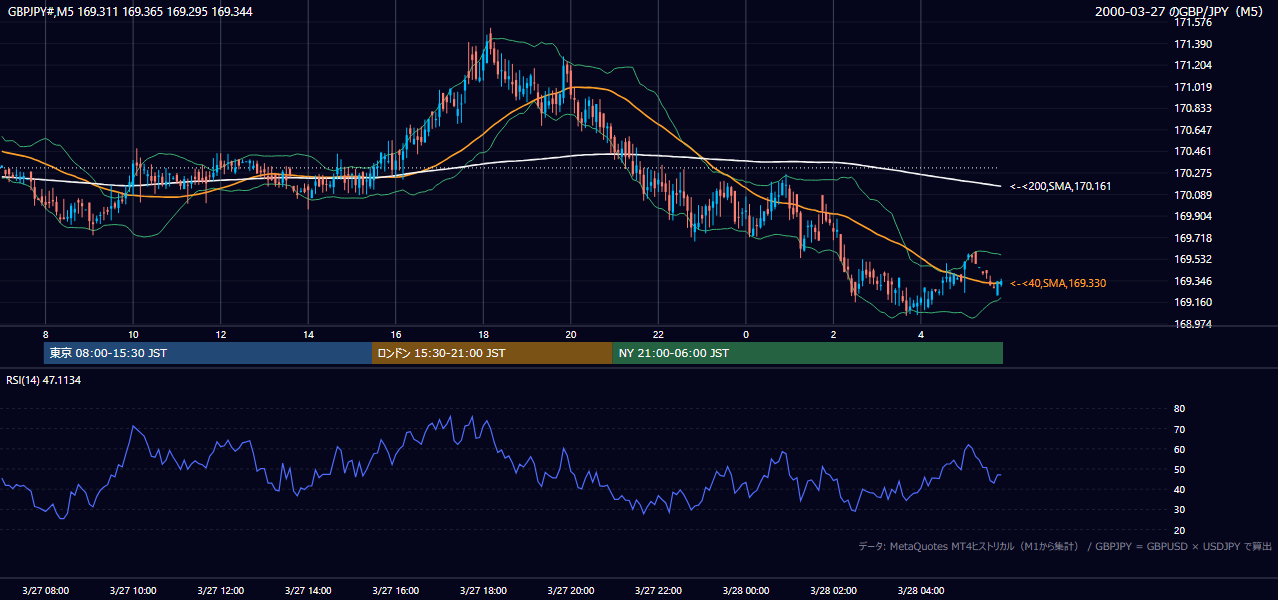Click hour tick 18 under price chart

483,335
